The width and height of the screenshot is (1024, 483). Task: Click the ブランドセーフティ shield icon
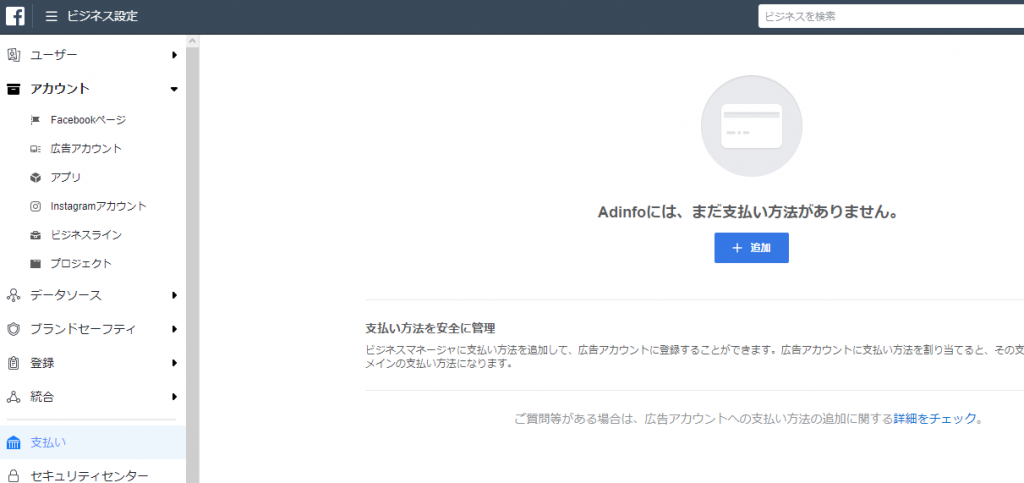[13, 329]
